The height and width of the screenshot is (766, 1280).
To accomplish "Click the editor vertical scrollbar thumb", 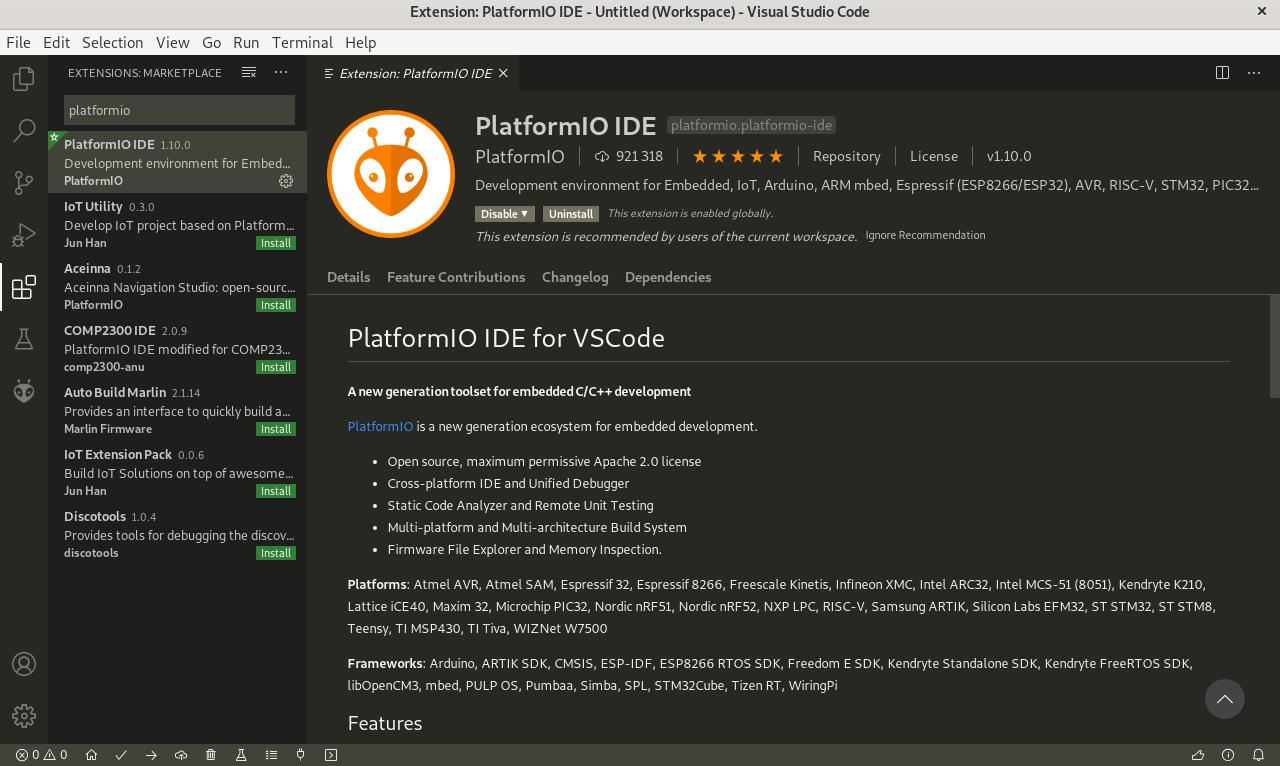I will (x=1274, y=345).
